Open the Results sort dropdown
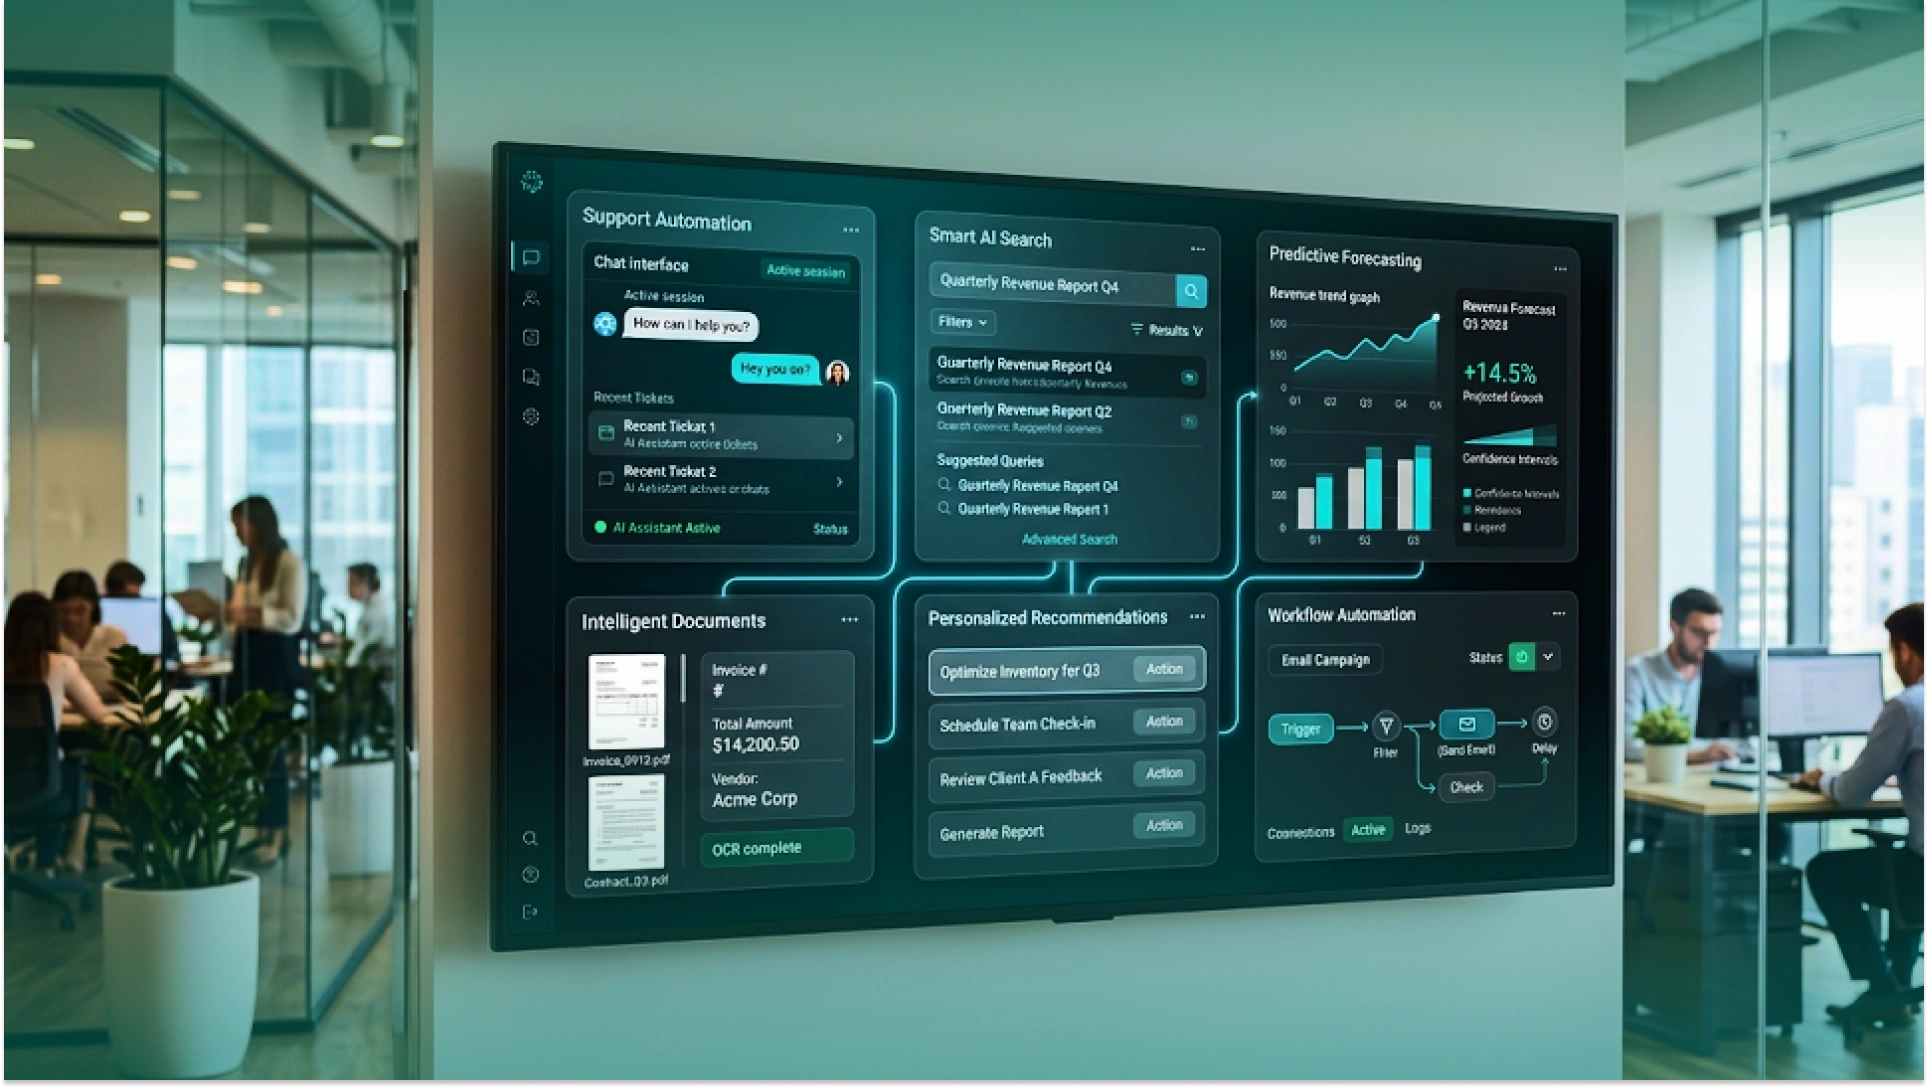The height and width of the screenshot is (1088, 1928). [1167, 330]
